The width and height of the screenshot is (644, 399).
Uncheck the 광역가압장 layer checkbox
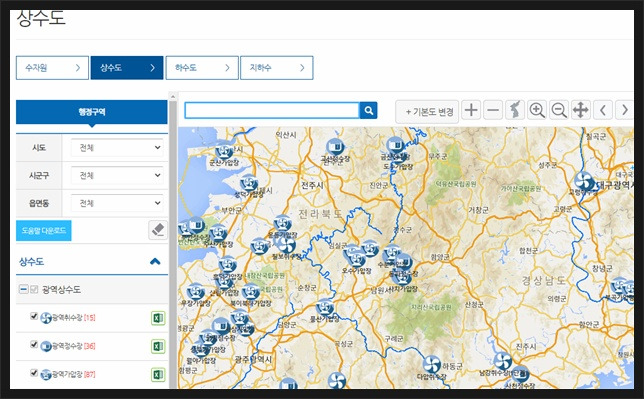pyautogui.click(x=34, y=373)
